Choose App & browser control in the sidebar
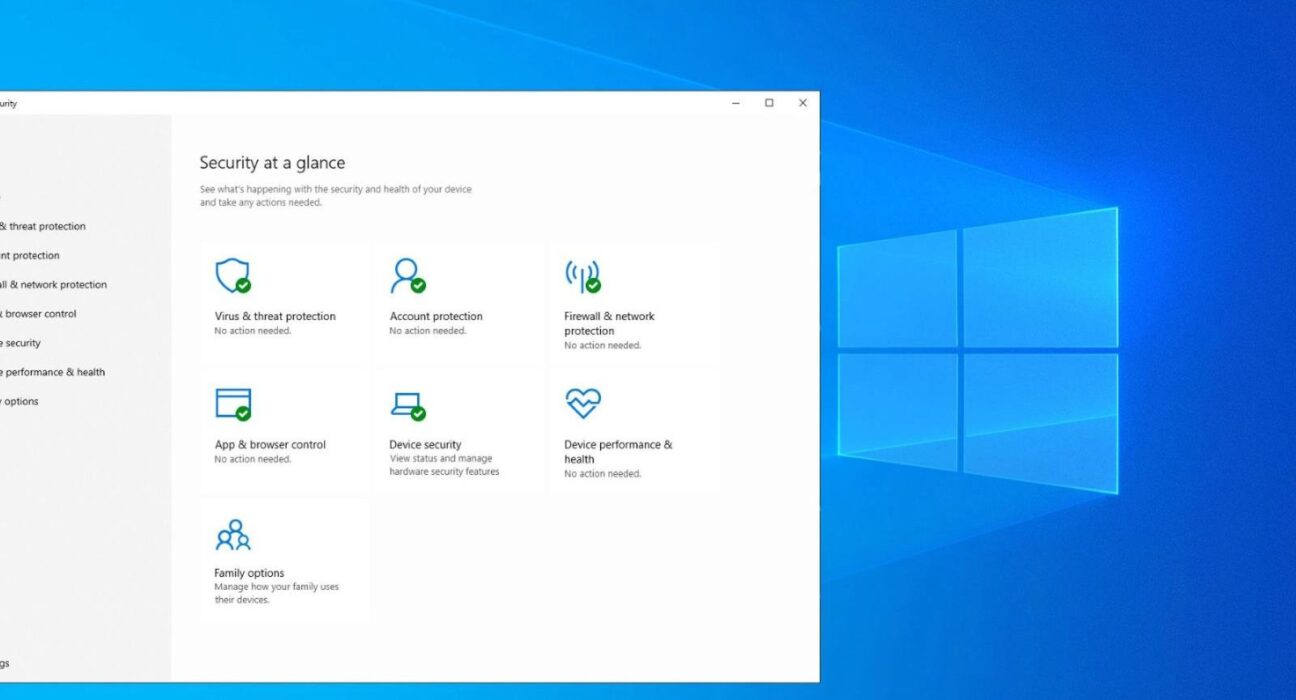Image resolution: width=1296 pixels, height=700 pixels. coord(38,313)
